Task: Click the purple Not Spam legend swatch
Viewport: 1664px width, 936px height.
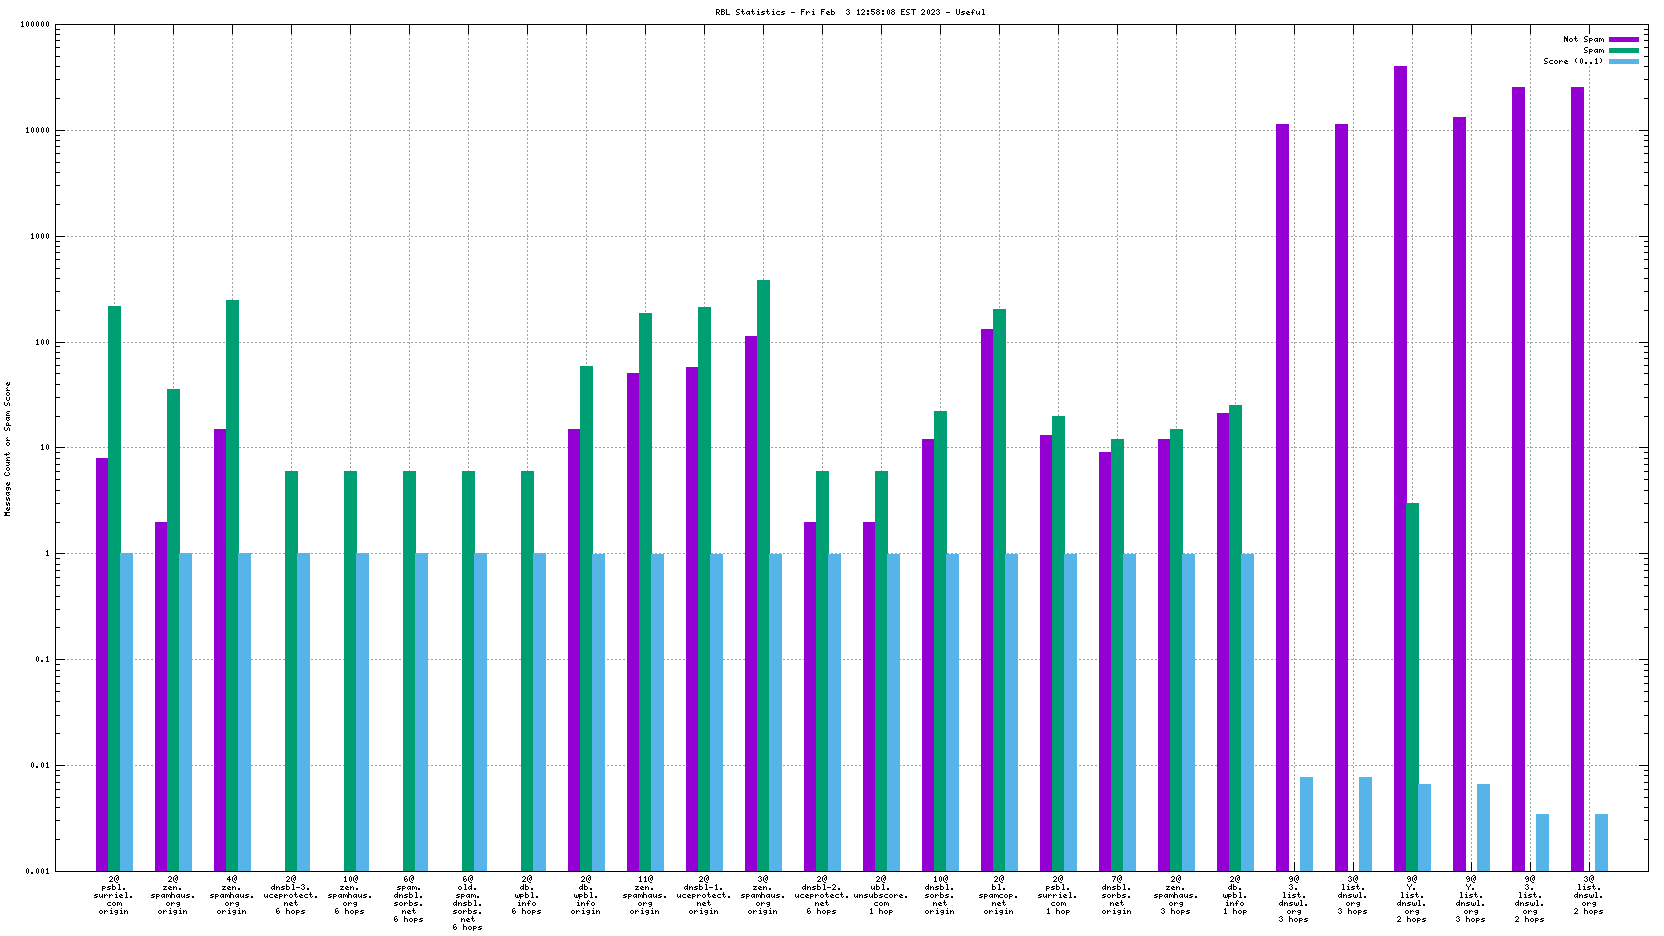Action: (x=1623, y=39)
